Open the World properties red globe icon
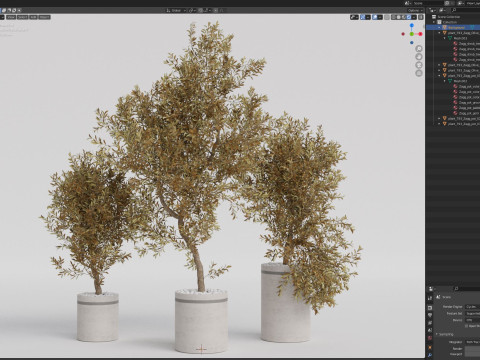The height and width of the screenshot is (360, 480). 430,338
